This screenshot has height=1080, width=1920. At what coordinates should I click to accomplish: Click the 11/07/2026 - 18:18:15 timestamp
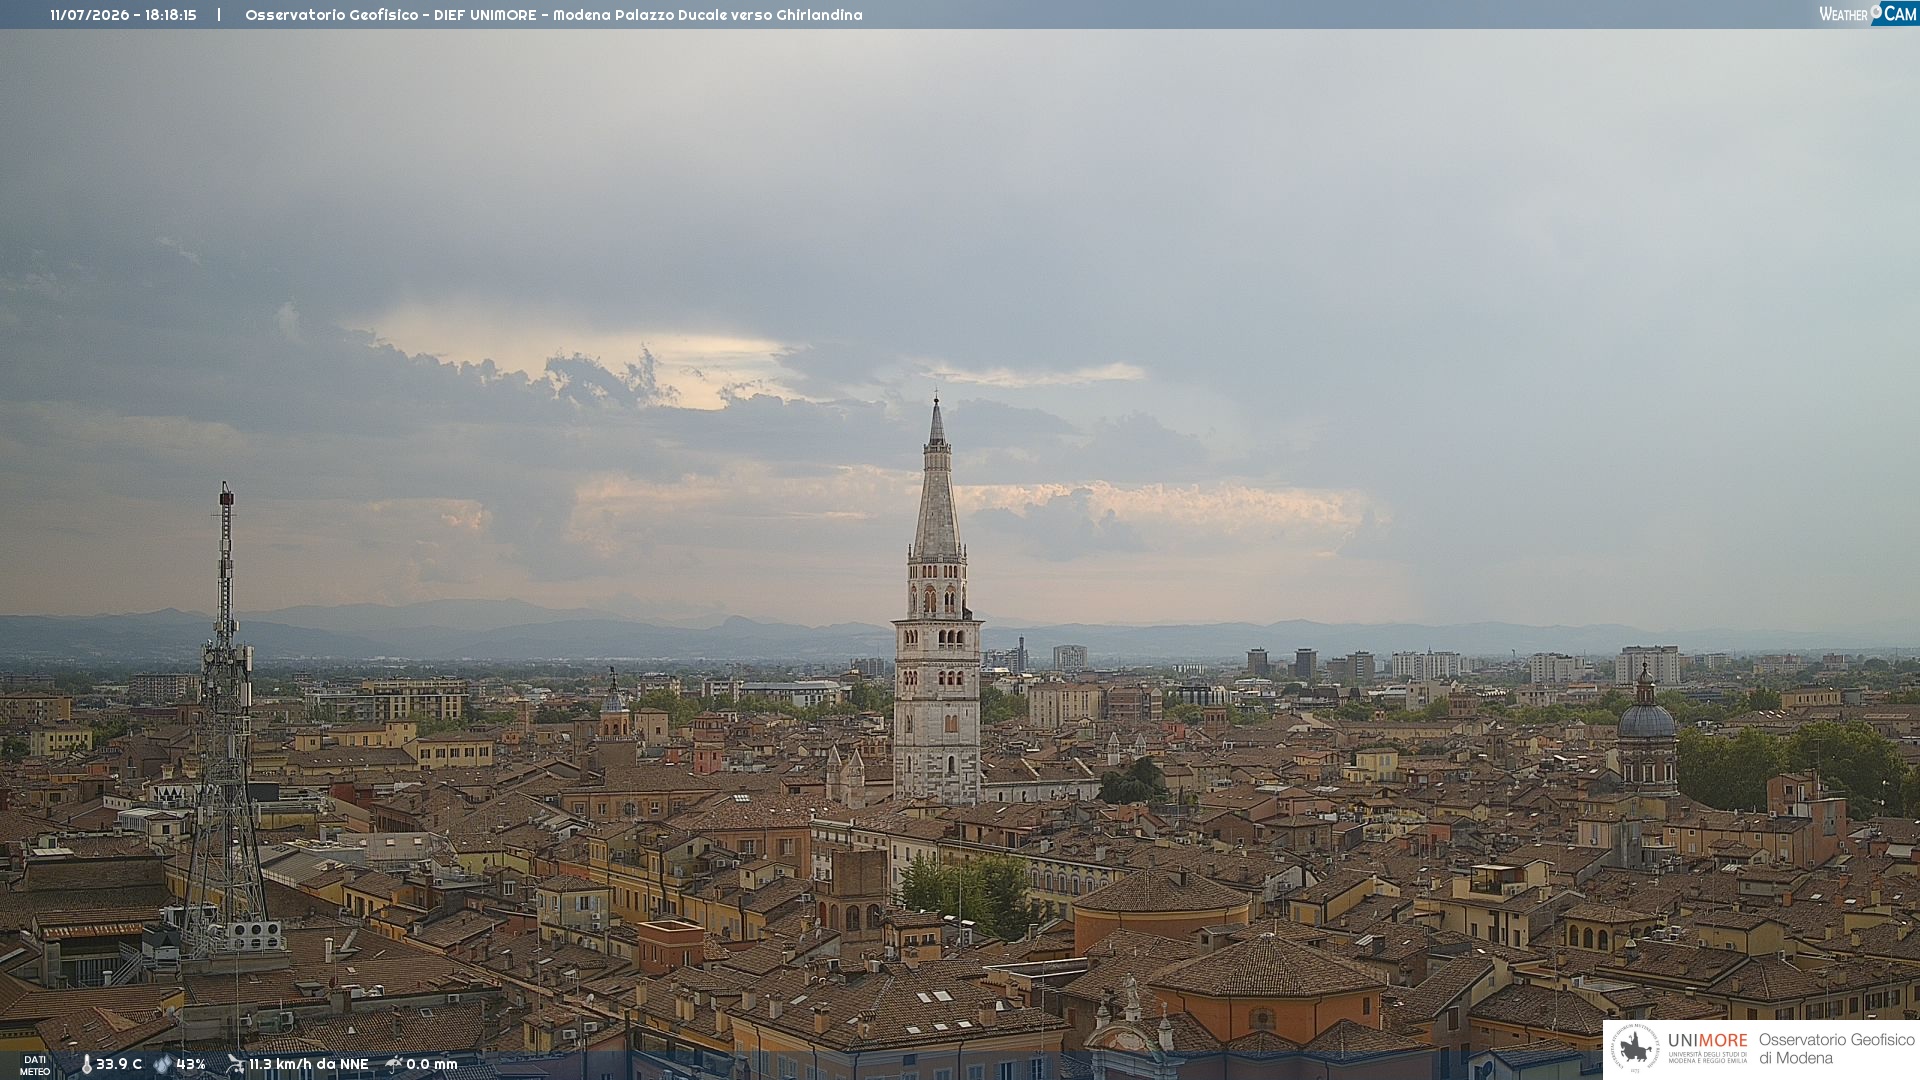click(x=123, y=15)
